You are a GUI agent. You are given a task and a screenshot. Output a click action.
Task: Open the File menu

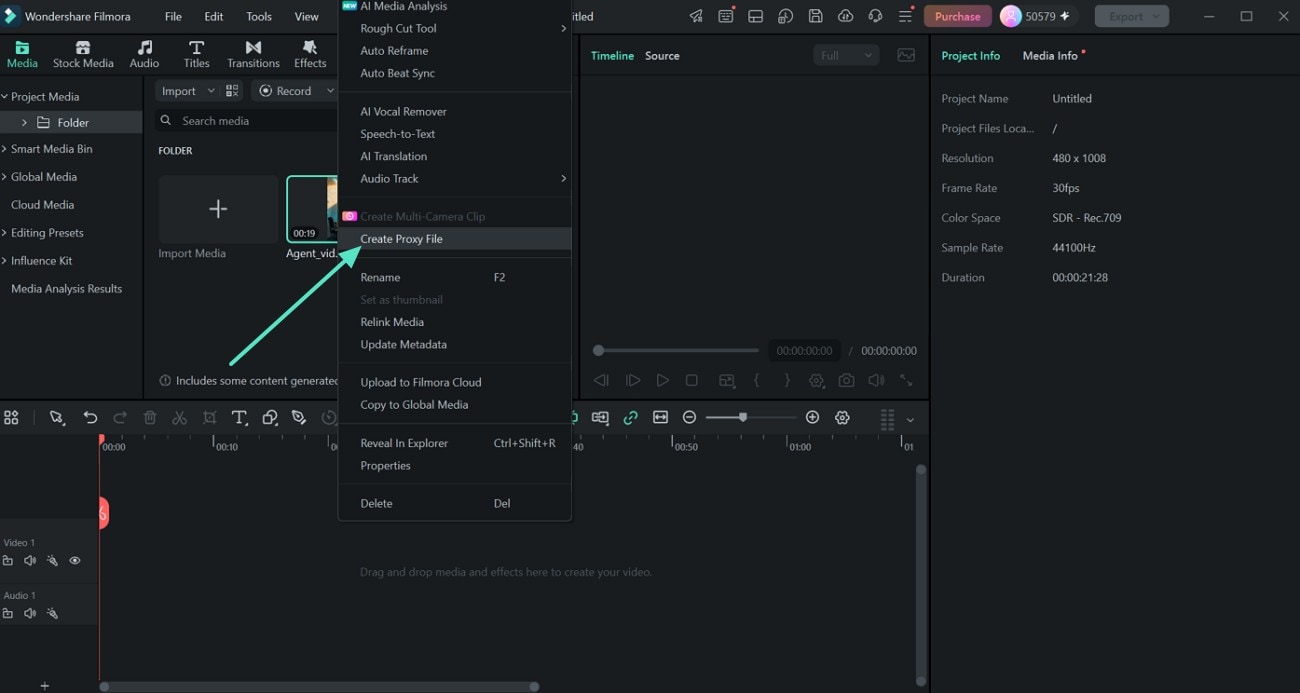(x=173, y=17)
